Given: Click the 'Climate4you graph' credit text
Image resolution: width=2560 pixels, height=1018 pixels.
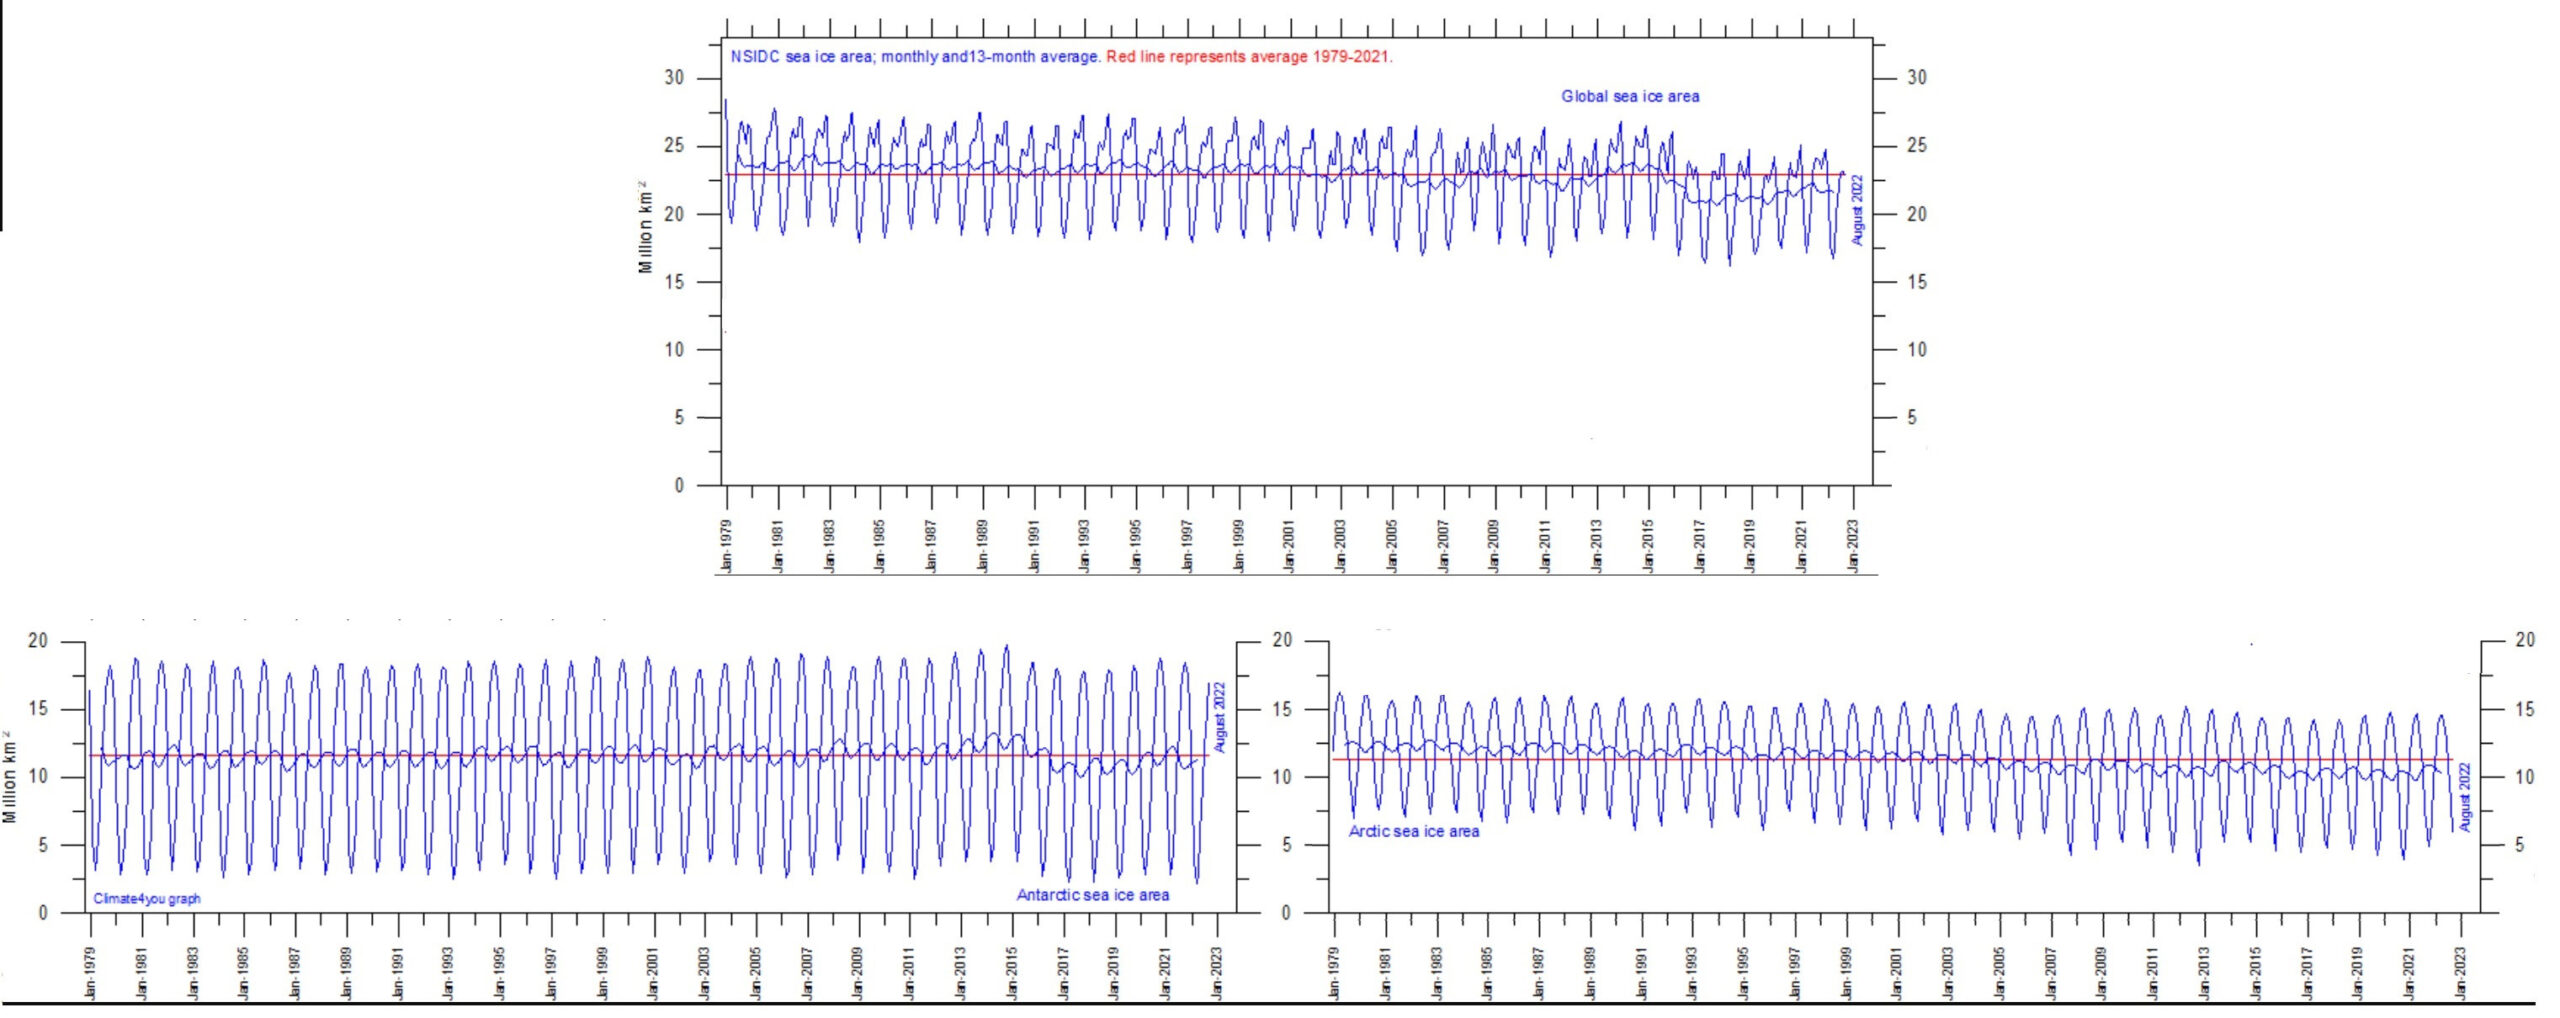Looking at the screenshot, I should [147, 899].
